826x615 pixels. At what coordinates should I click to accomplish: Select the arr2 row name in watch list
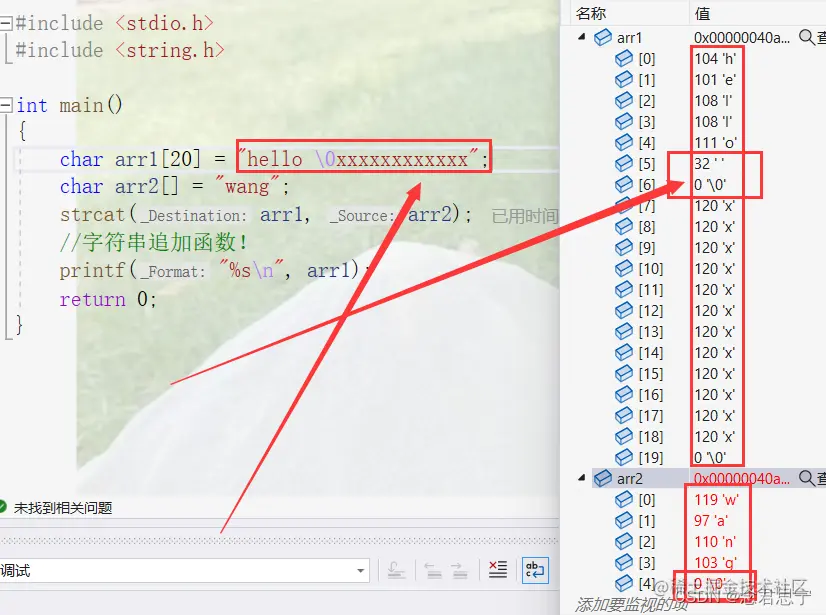click(630, 479)
